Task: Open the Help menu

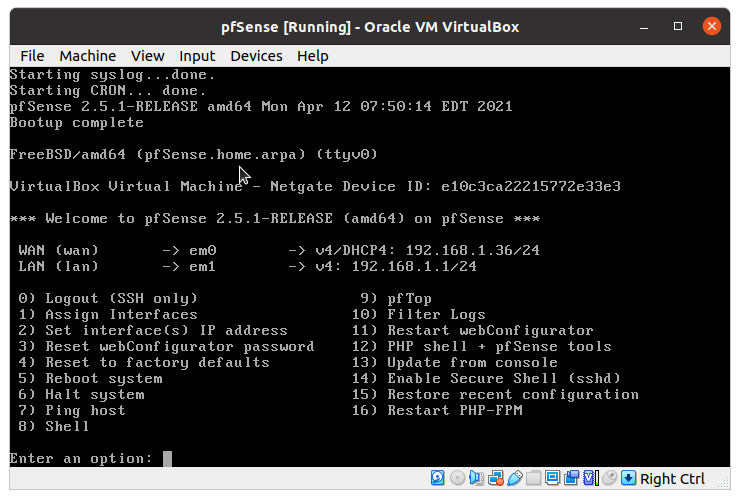Action: click(312, 56)
